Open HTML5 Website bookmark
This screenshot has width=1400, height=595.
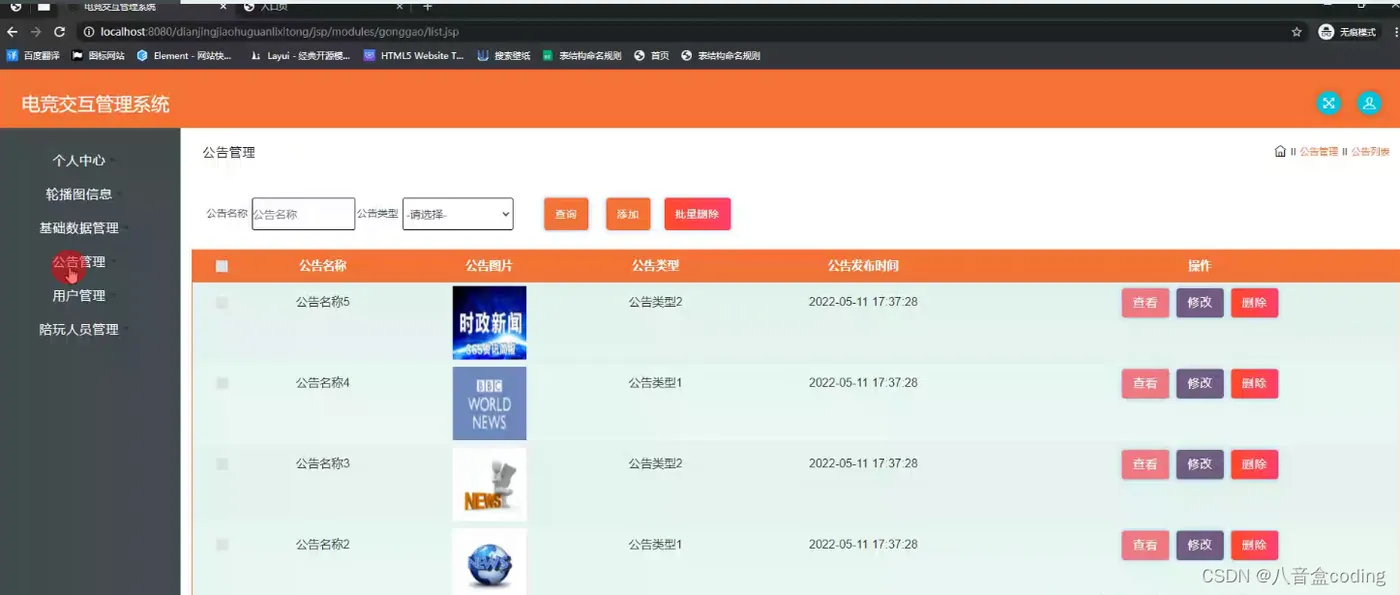(x=414, y=56)
